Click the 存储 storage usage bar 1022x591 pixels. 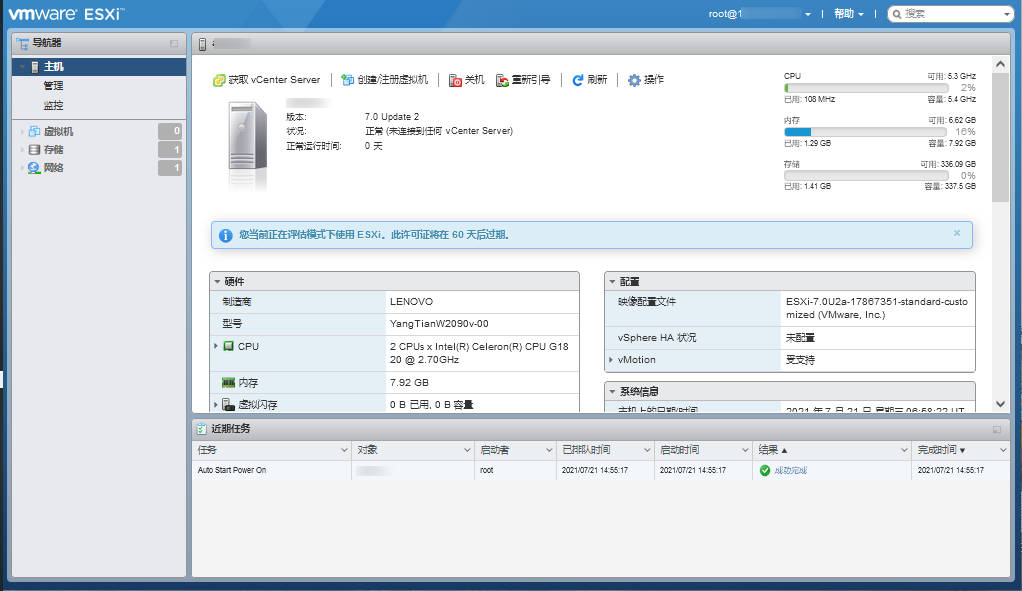866,175
